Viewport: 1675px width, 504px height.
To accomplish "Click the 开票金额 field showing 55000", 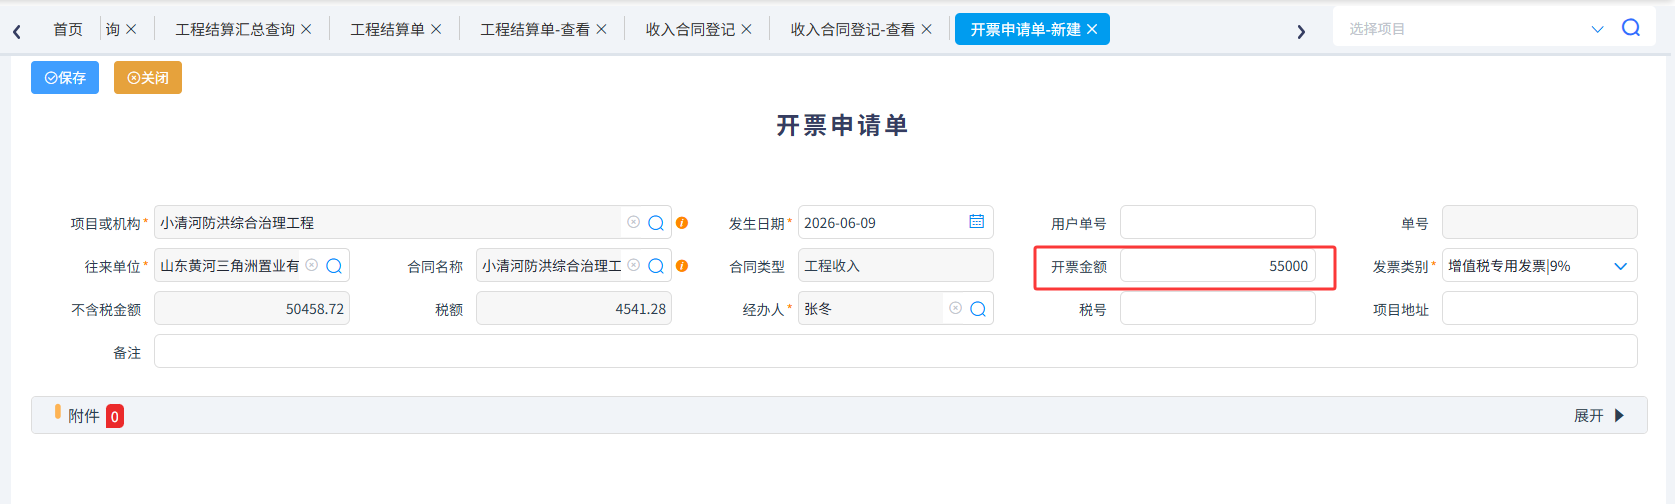I will tap(1217, 266).
